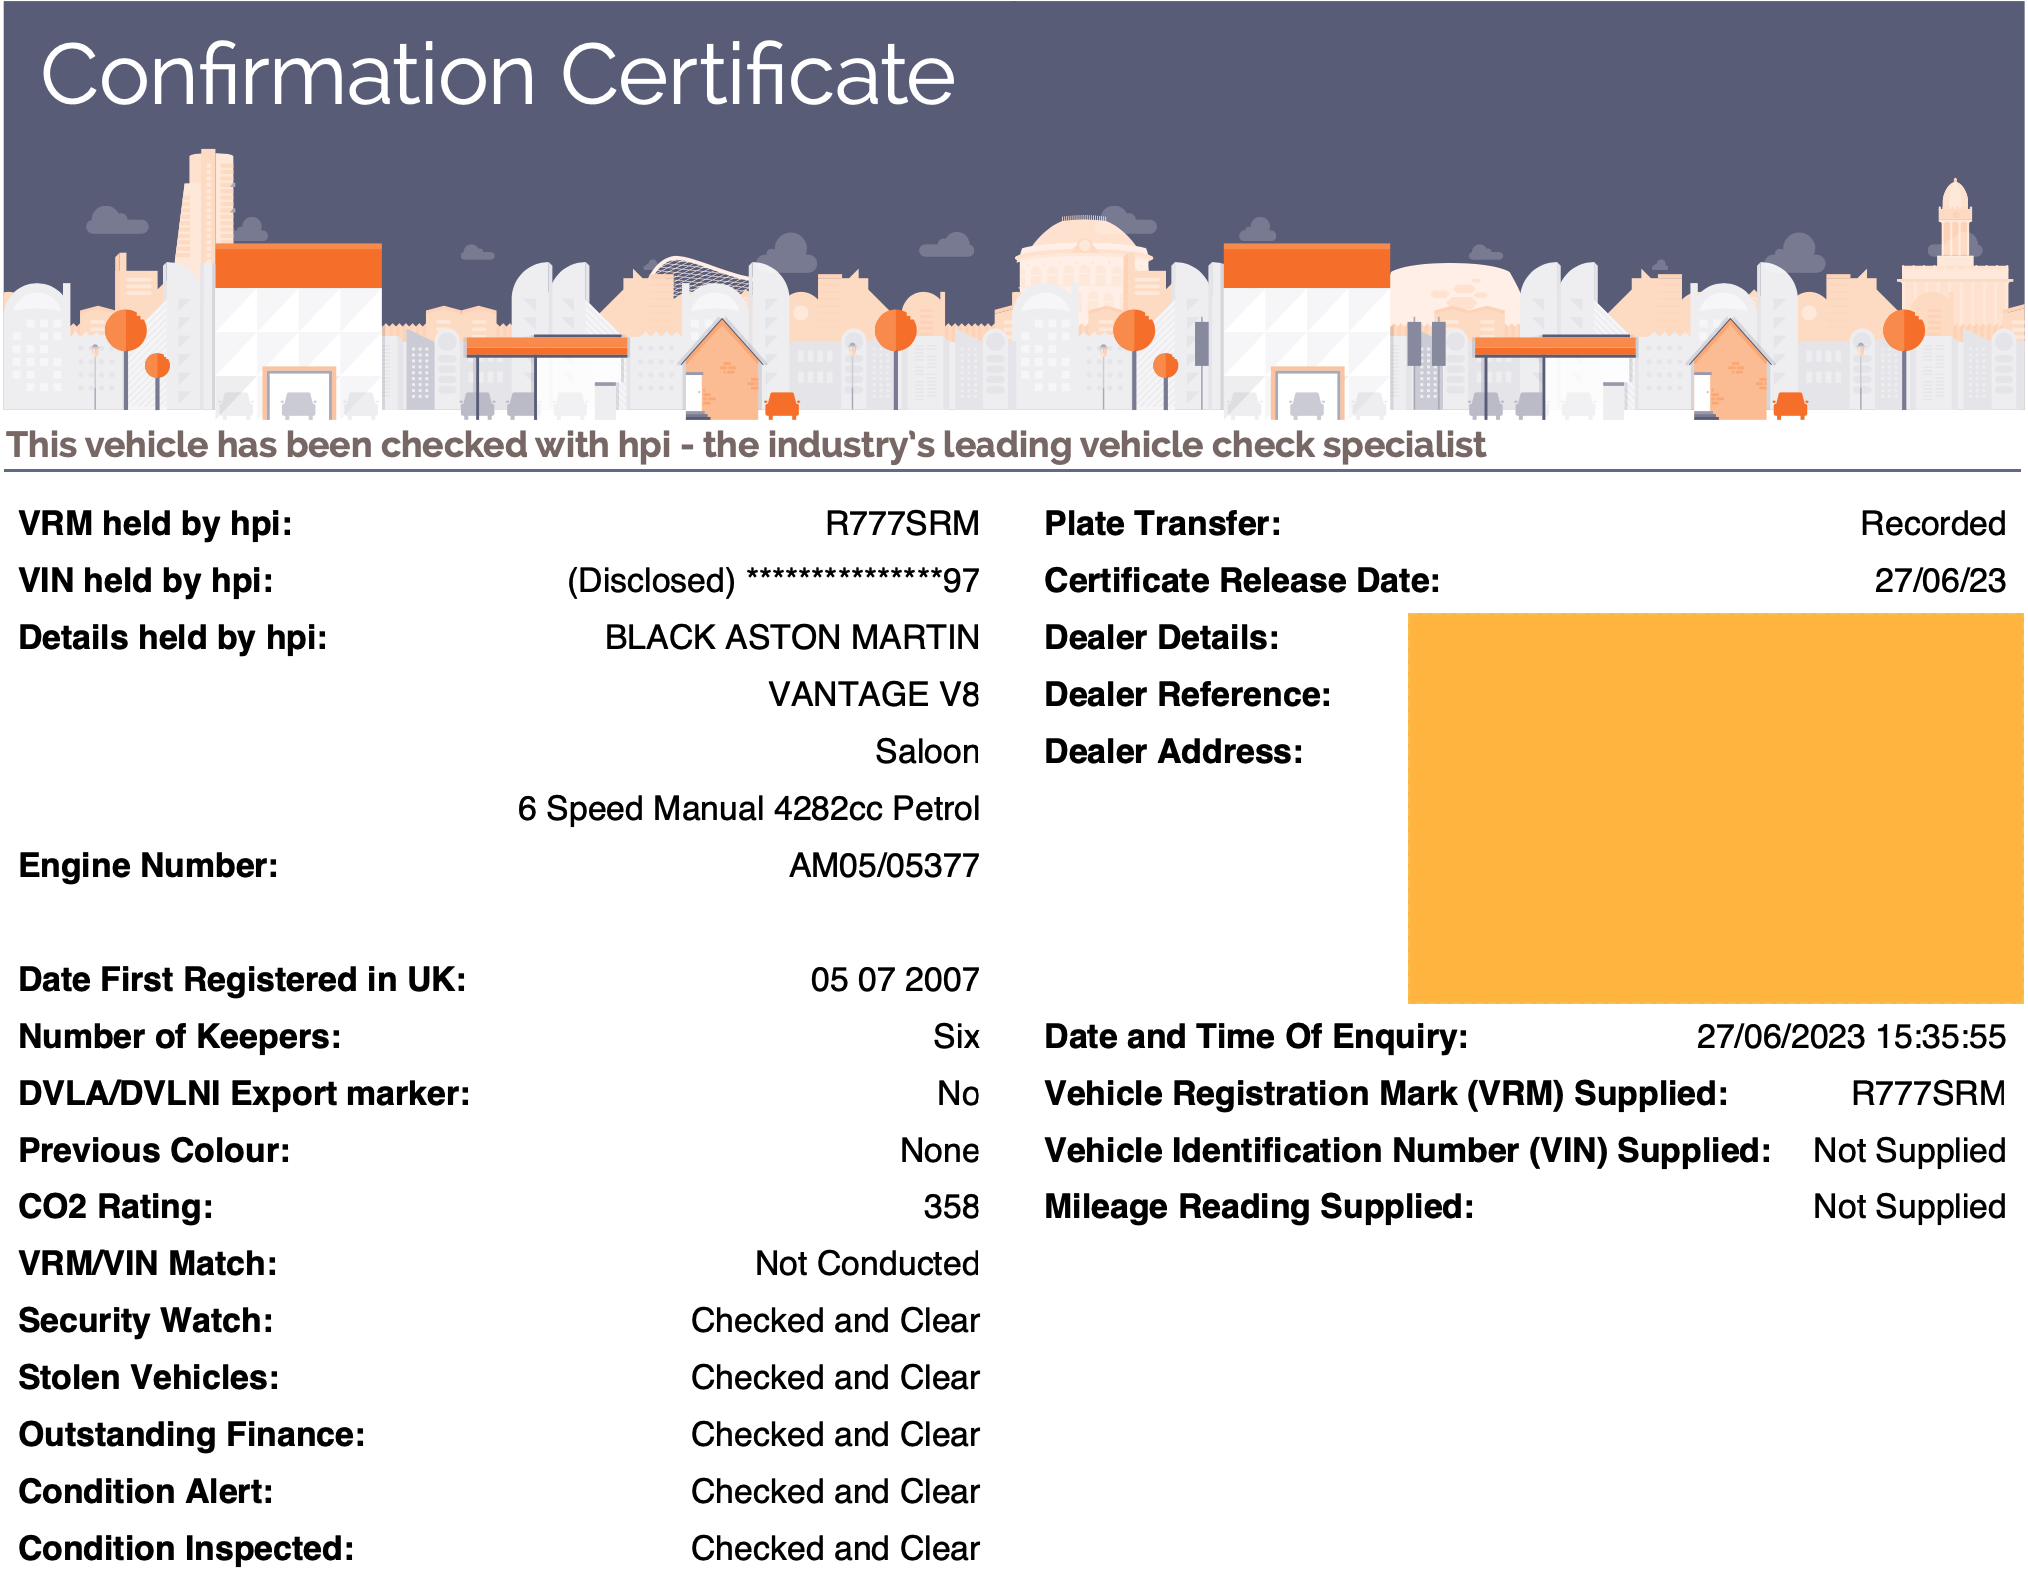This screenshot has width=2028, height=1580.
Task: Select the 'VANTAGE V8' line
Action: [874, 695]
